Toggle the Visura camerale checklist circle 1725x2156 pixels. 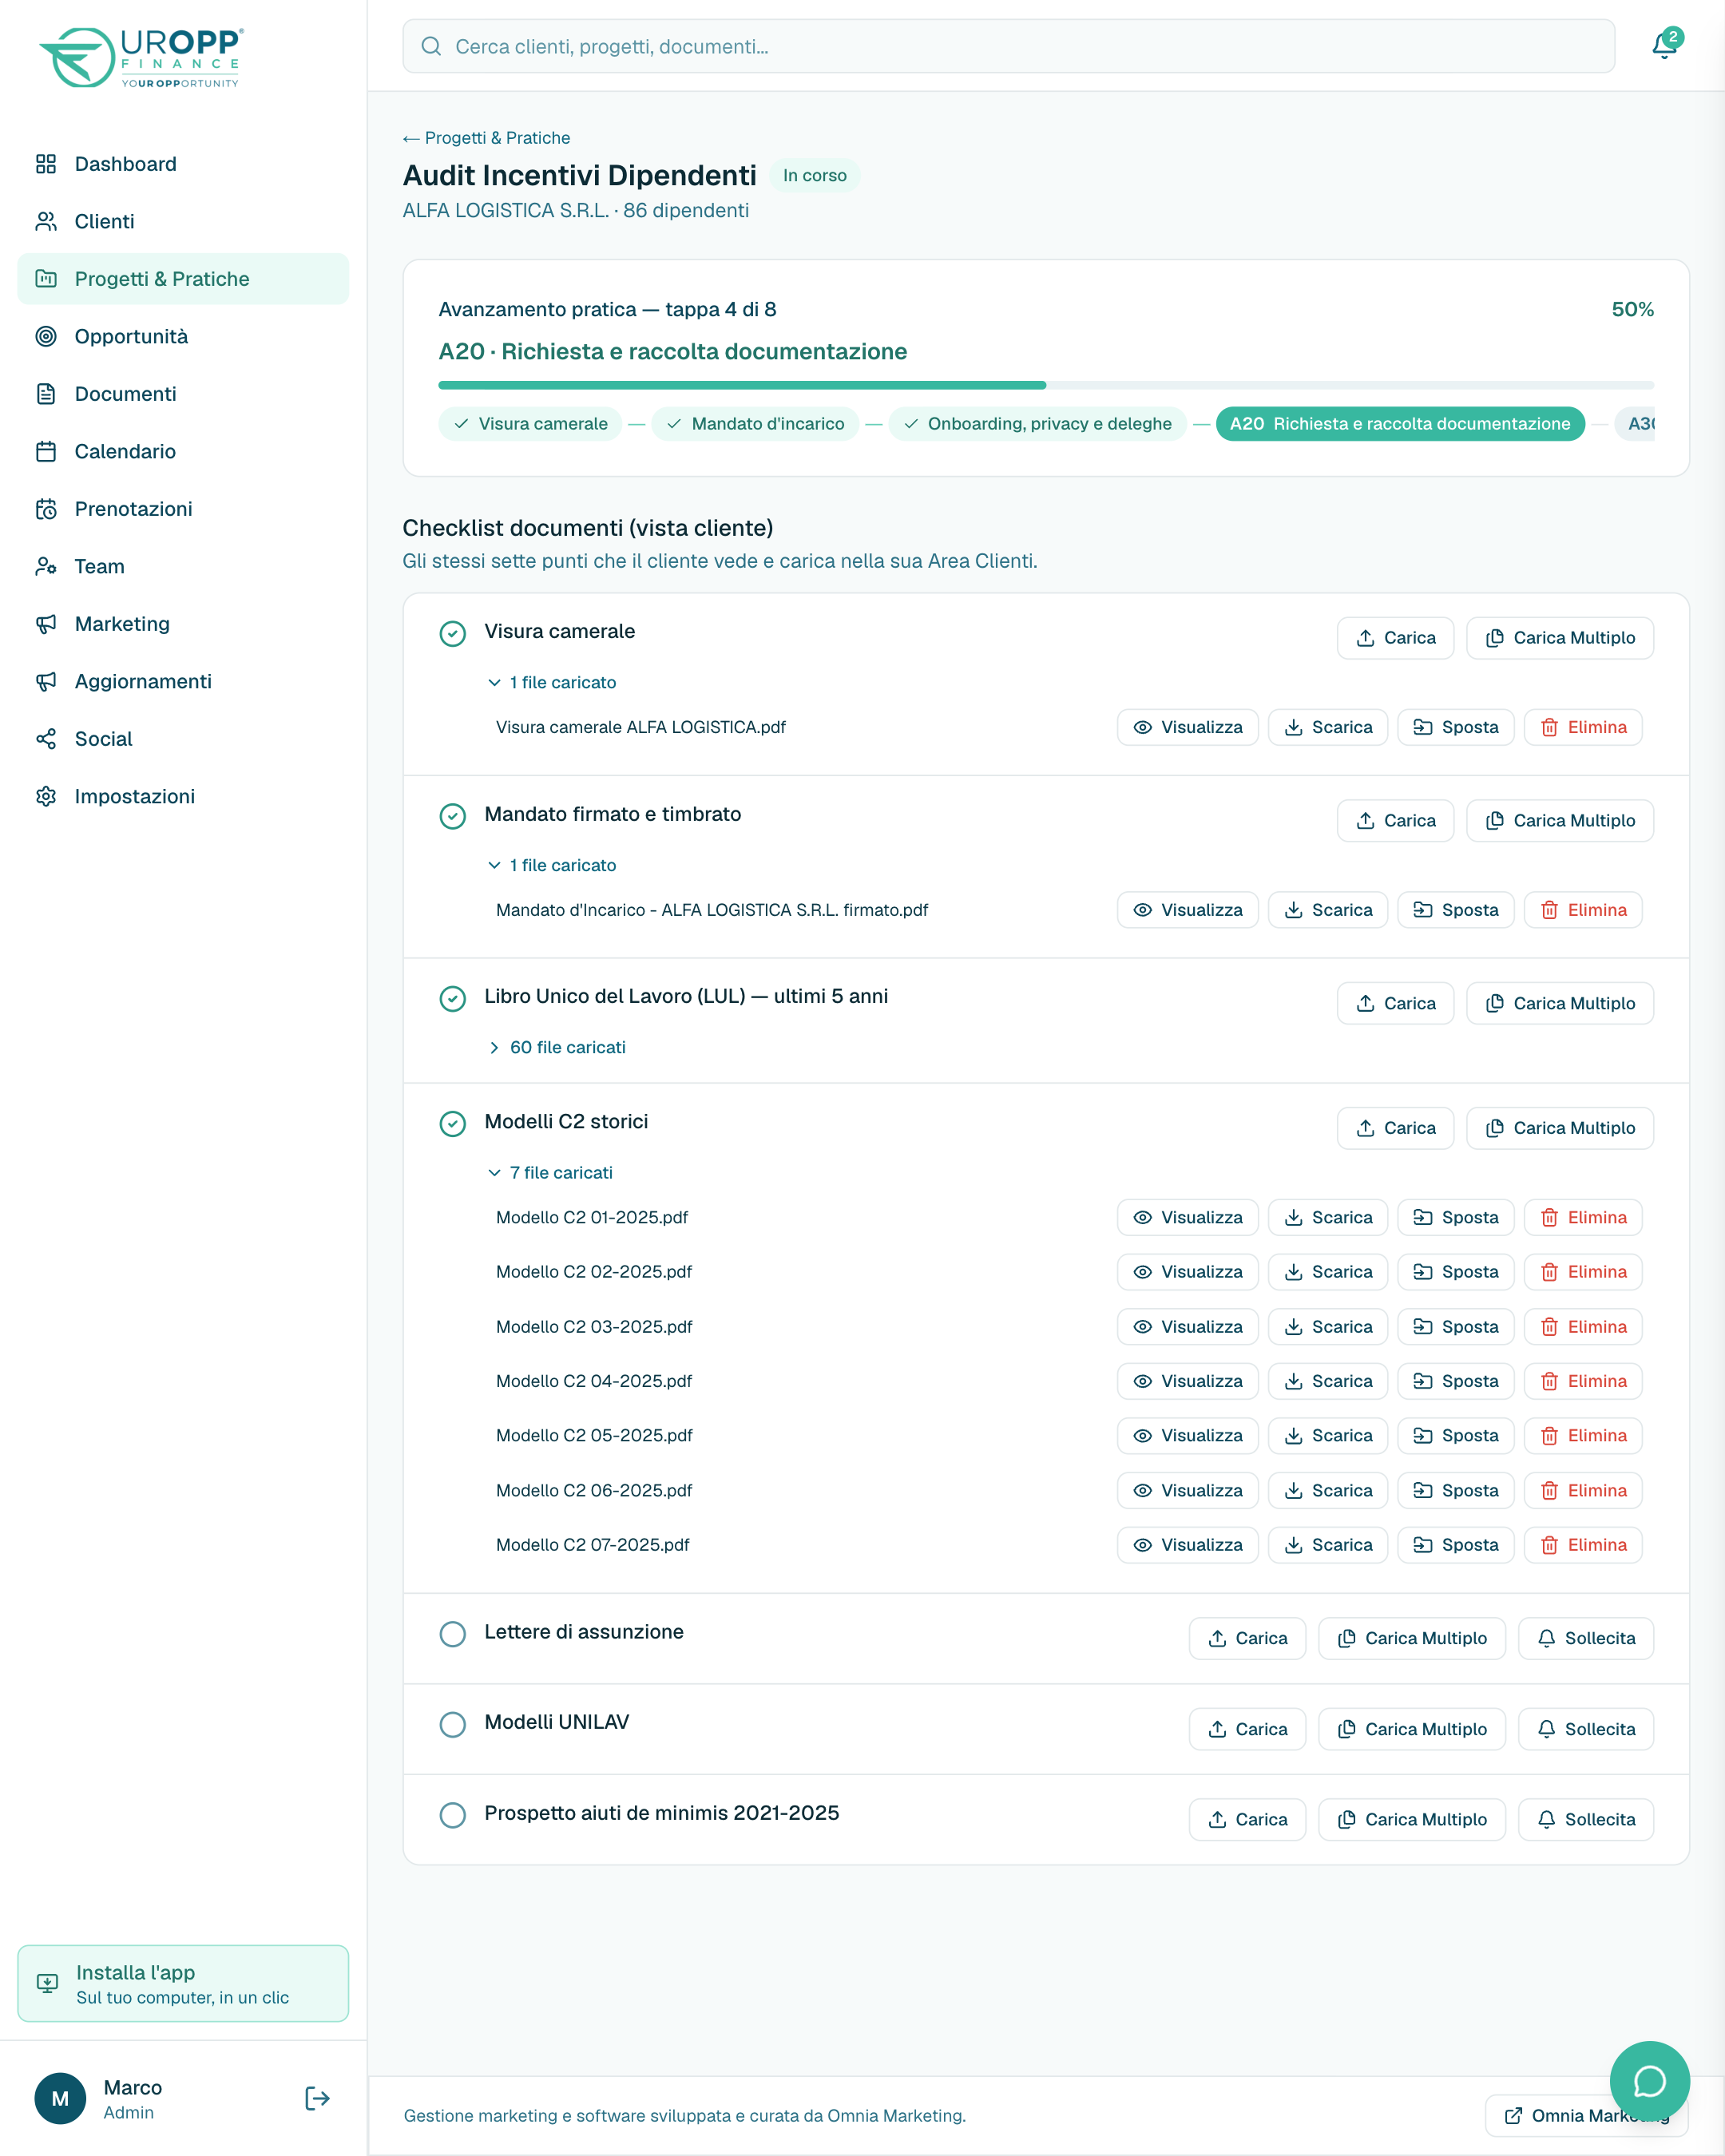(x=453, y=633)
